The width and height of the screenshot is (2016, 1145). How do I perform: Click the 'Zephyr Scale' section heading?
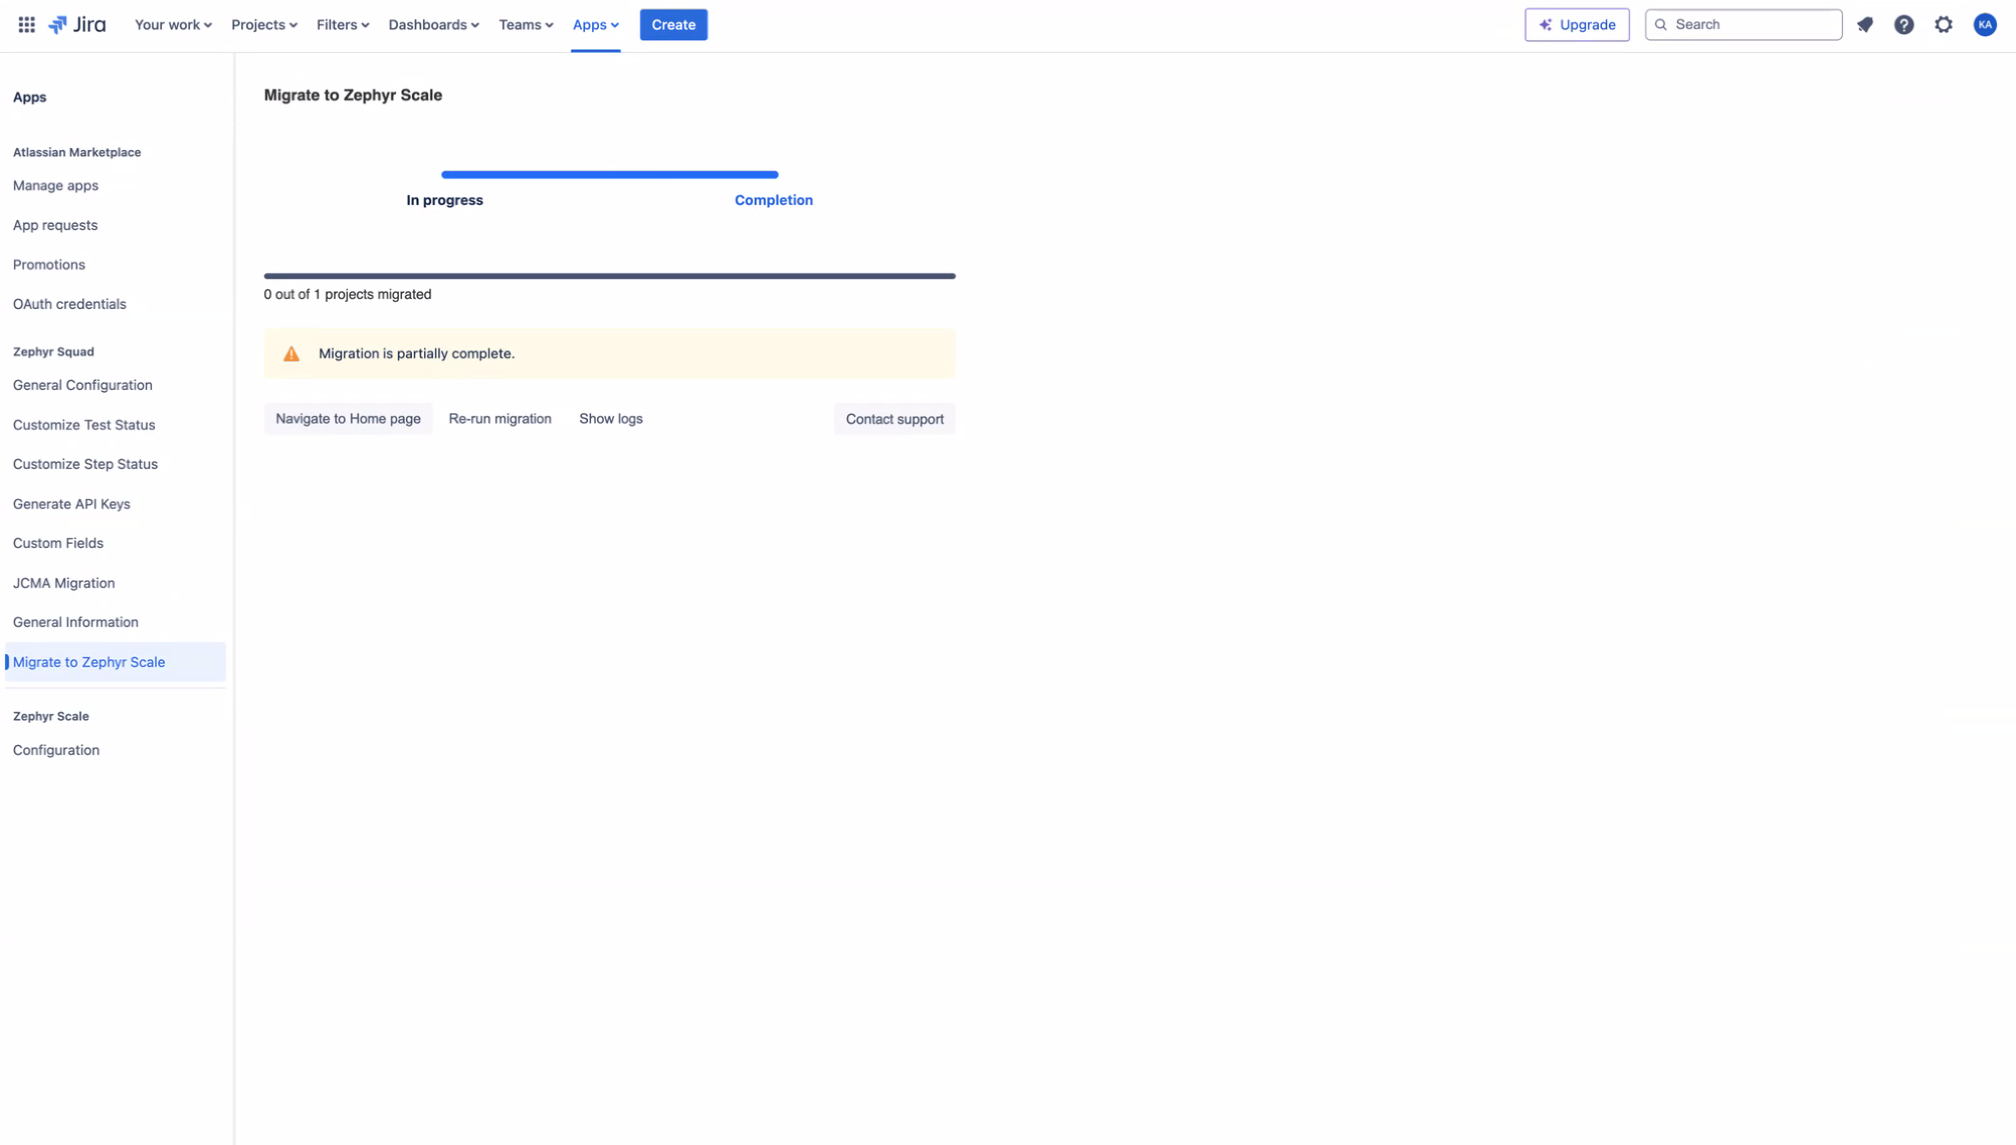pyautogui.click(x=51, y=717)
